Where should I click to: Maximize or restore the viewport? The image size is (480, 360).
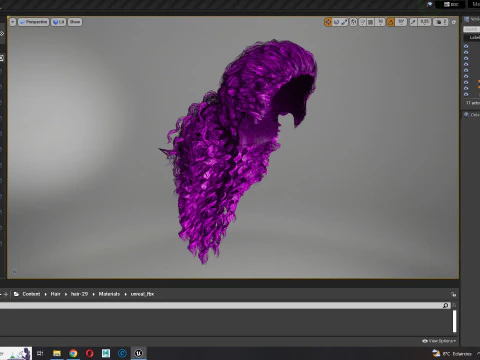[x=454, y=22]
